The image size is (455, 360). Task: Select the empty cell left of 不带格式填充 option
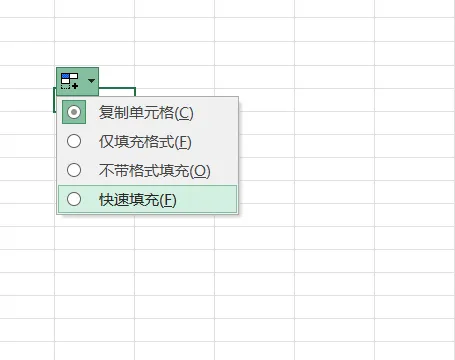coord(27,169)
